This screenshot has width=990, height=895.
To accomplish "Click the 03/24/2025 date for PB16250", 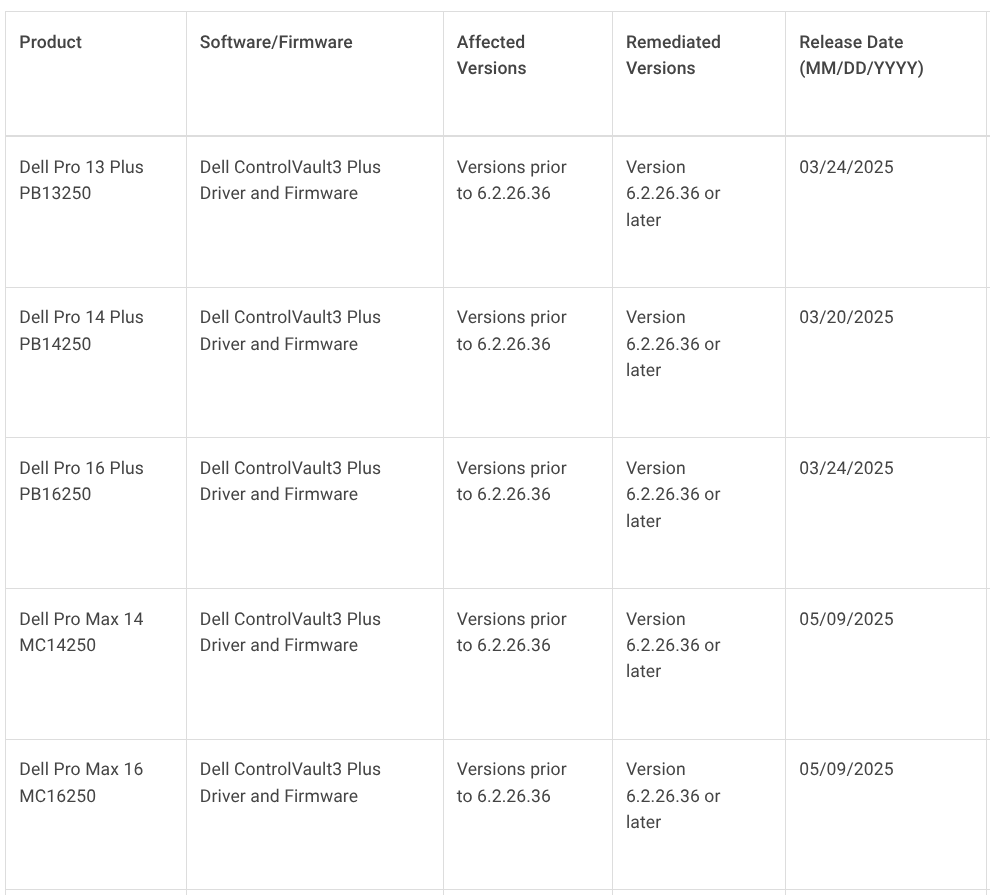I will coord(846,468).
